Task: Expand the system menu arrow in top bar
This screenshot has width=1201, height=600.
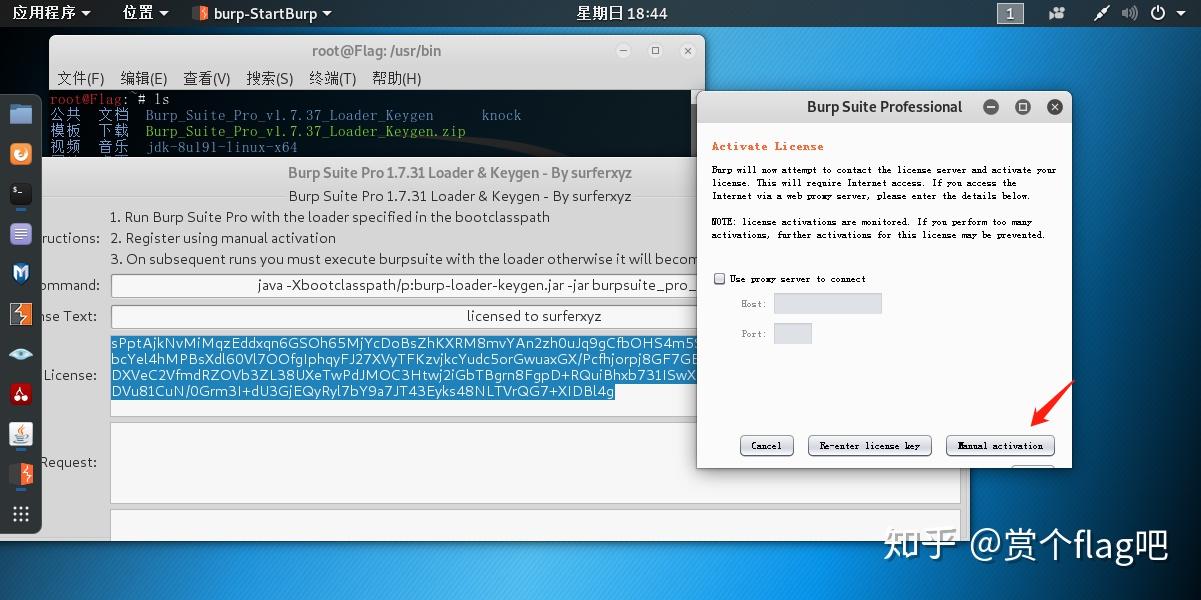Action: point(1183,13)
